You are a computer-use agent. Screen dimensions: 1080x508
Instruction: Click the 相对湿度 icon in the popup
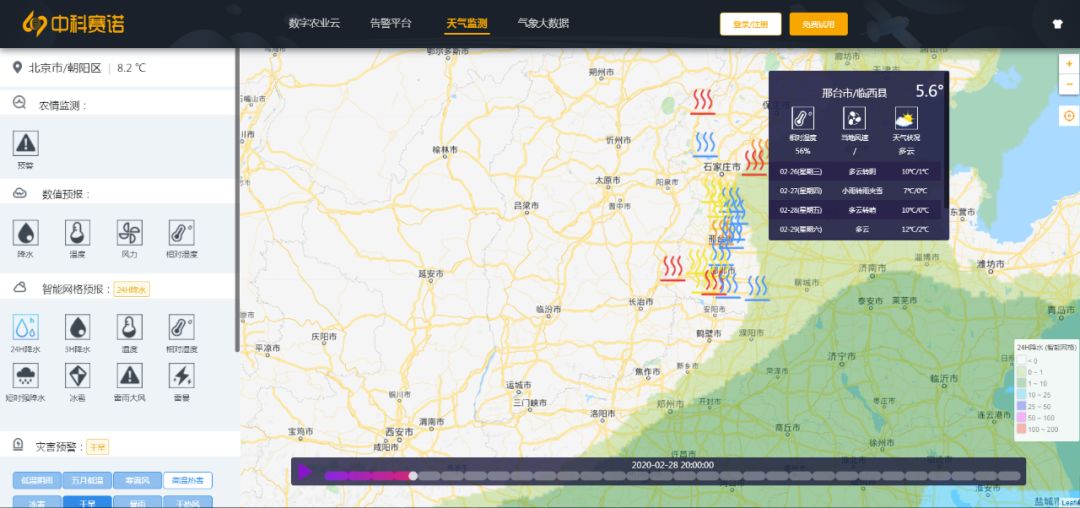pyautogui.click(x=802, y=118)
